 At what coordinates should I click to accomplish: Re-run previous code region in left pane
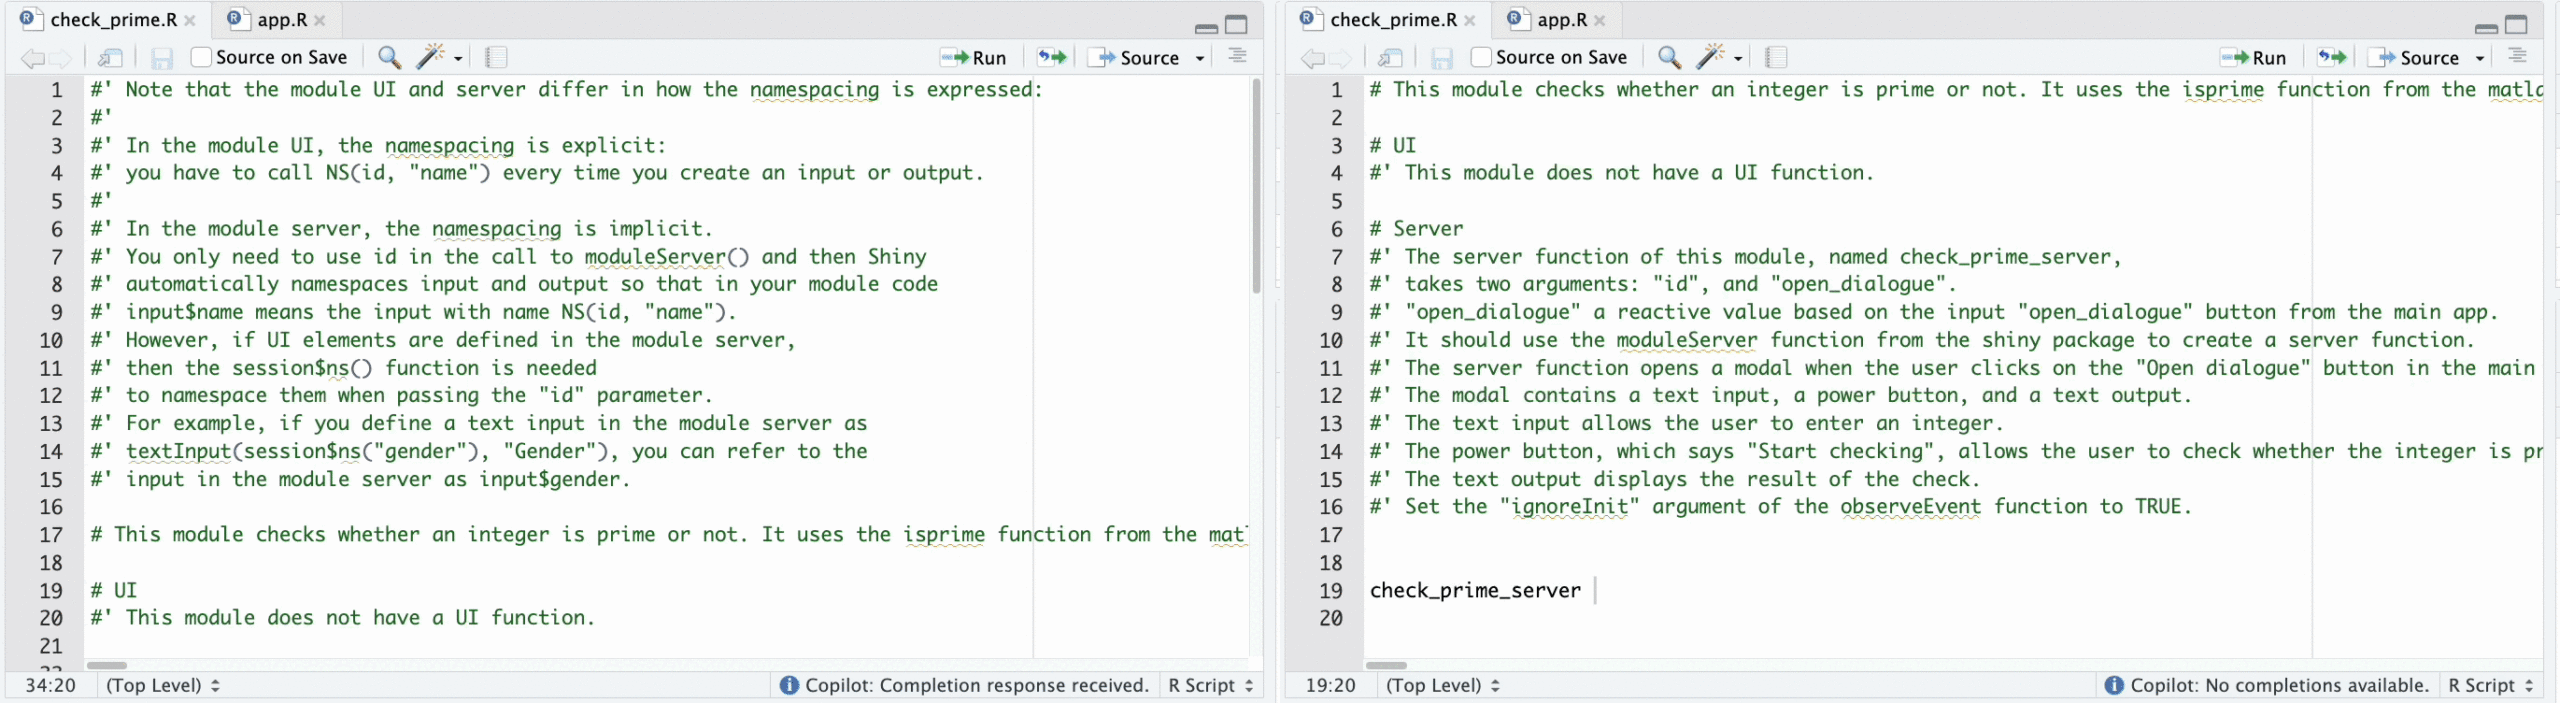coord(1051,57)
